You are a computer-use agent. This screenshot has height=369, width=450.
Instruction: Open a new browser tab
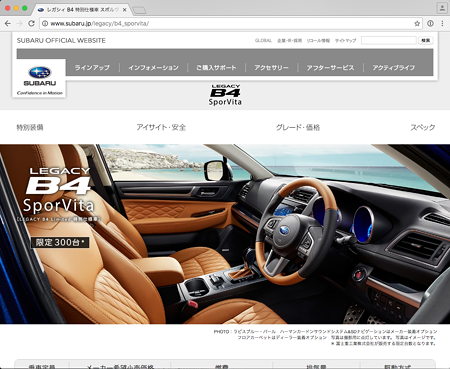point(139,10)
